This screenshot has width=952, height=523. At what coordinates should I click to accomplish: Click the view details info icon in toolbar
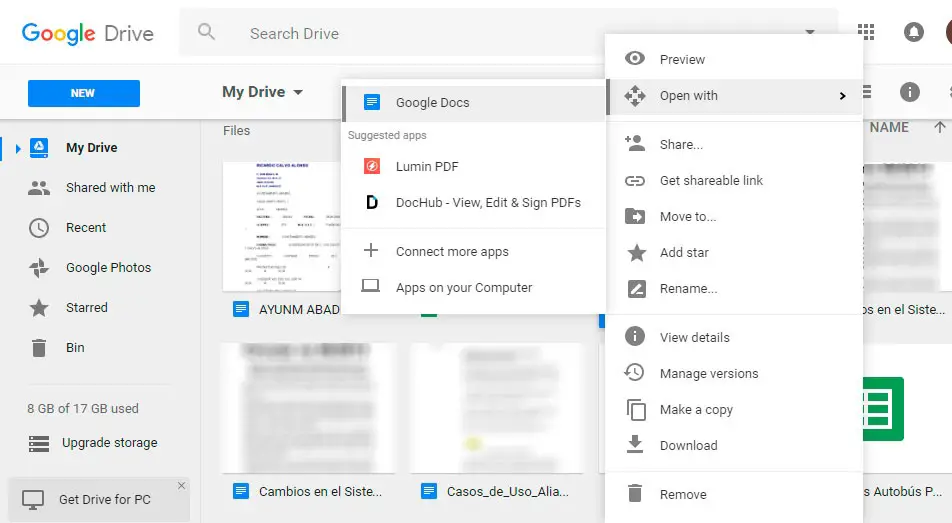pos(910,92)
